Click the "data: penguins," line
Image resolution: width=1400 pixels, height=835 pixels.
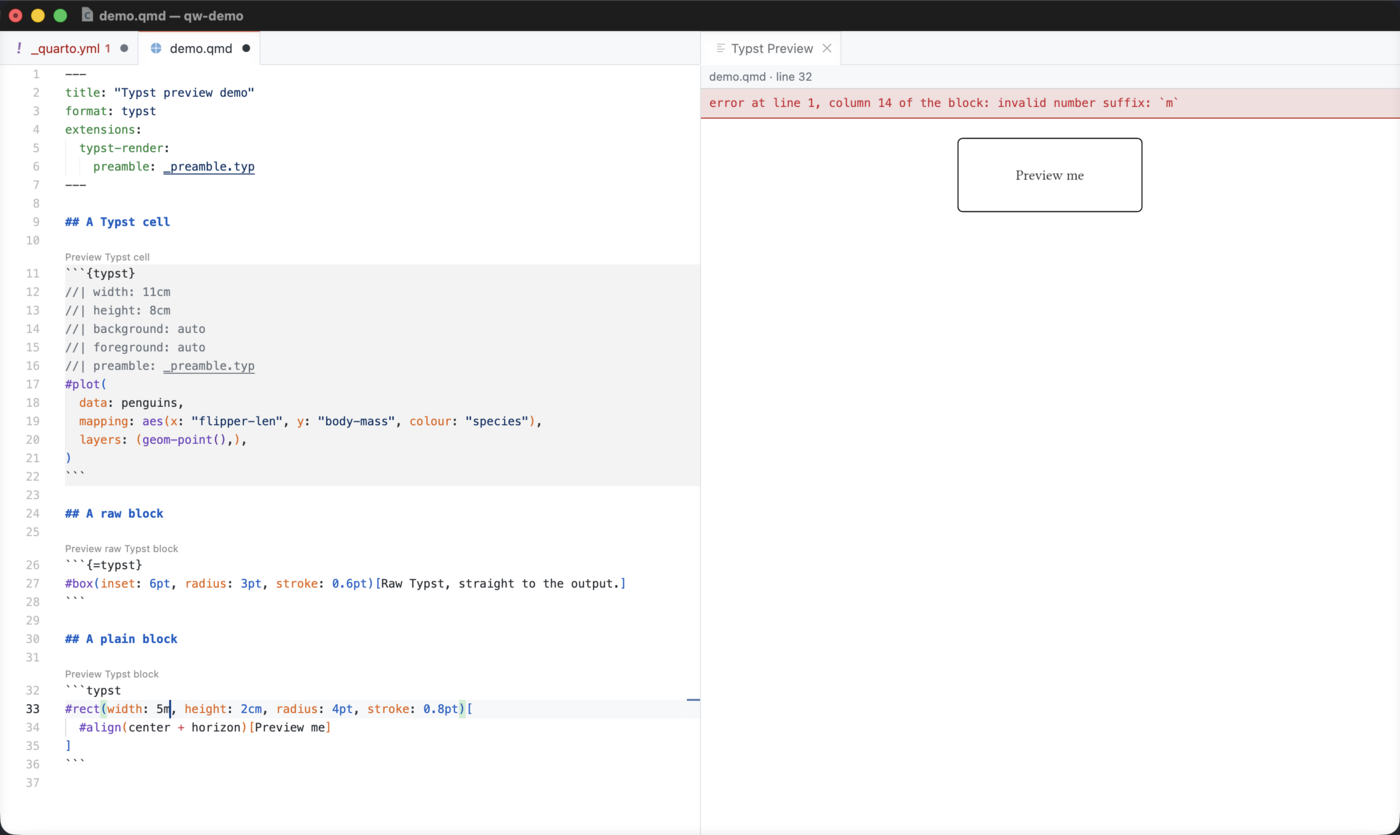coord(131,403)
